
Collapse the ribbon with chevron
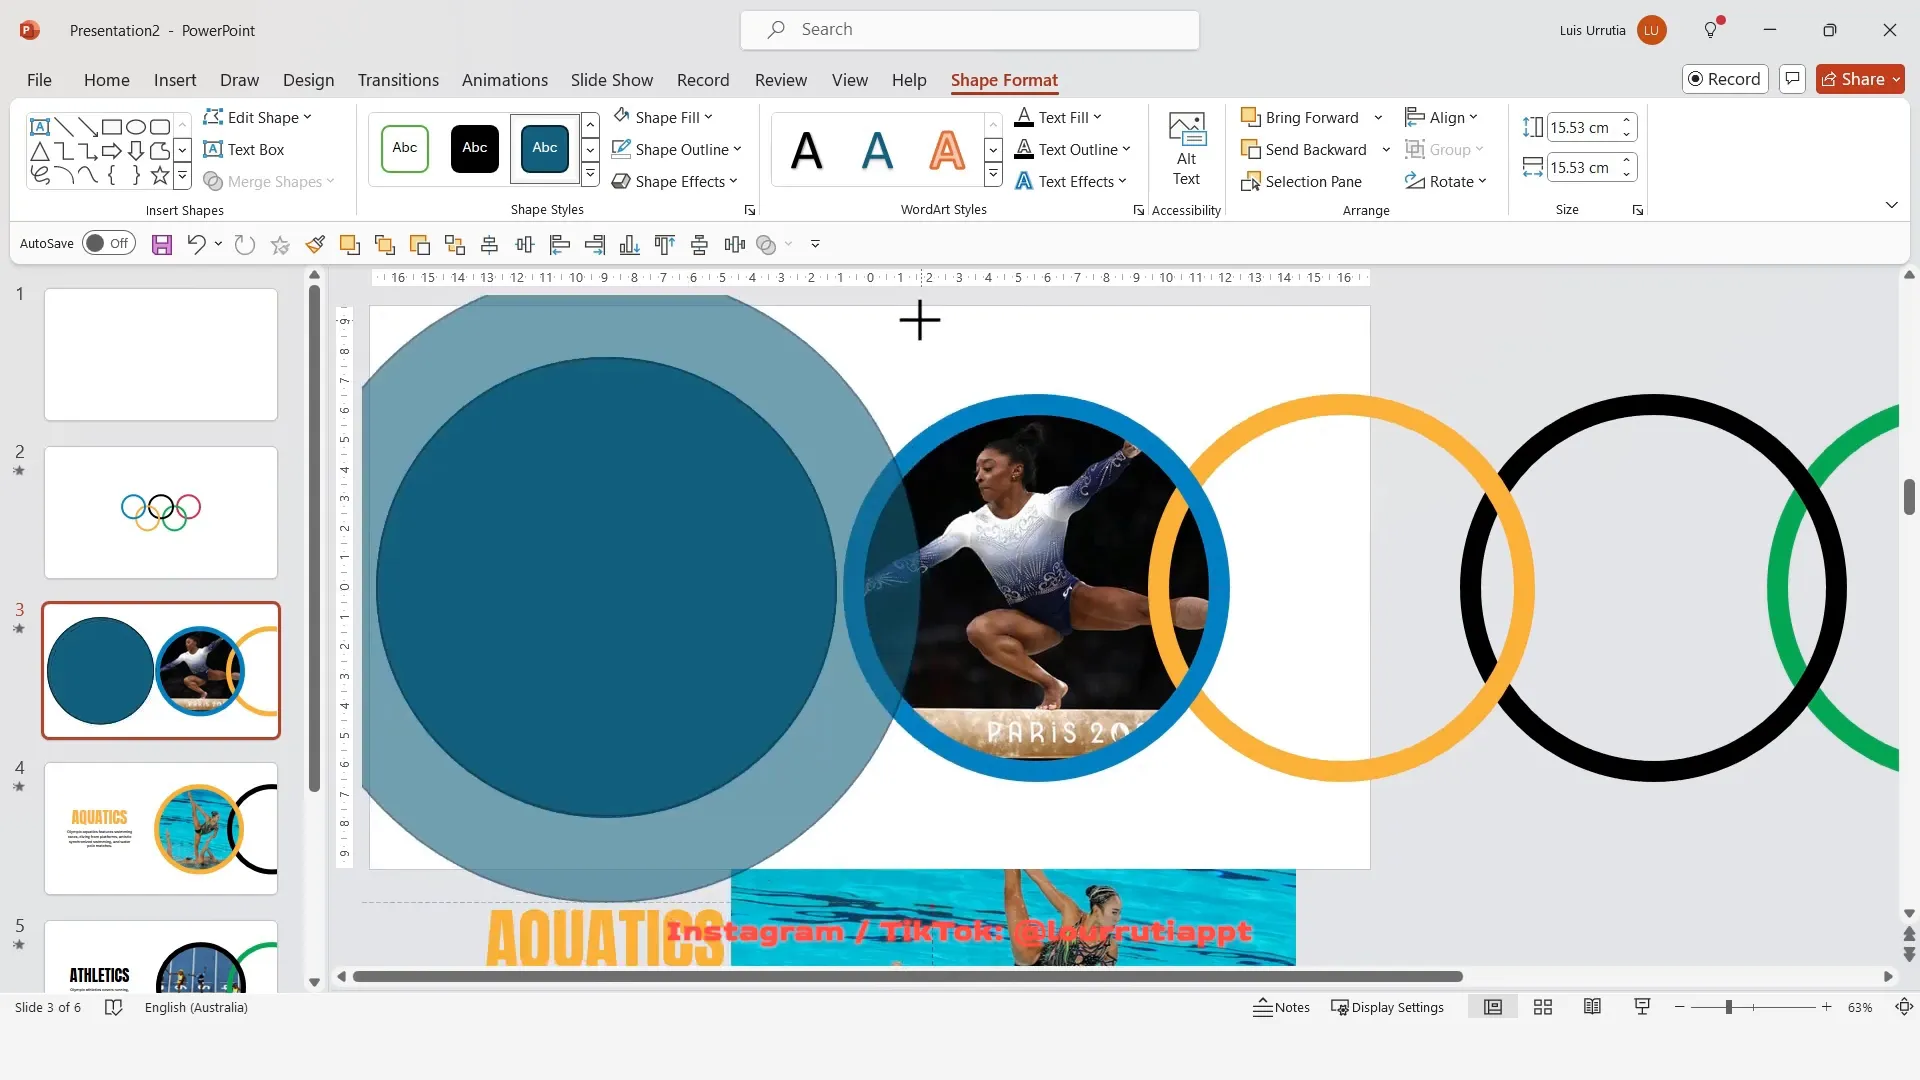(1891, 205)
